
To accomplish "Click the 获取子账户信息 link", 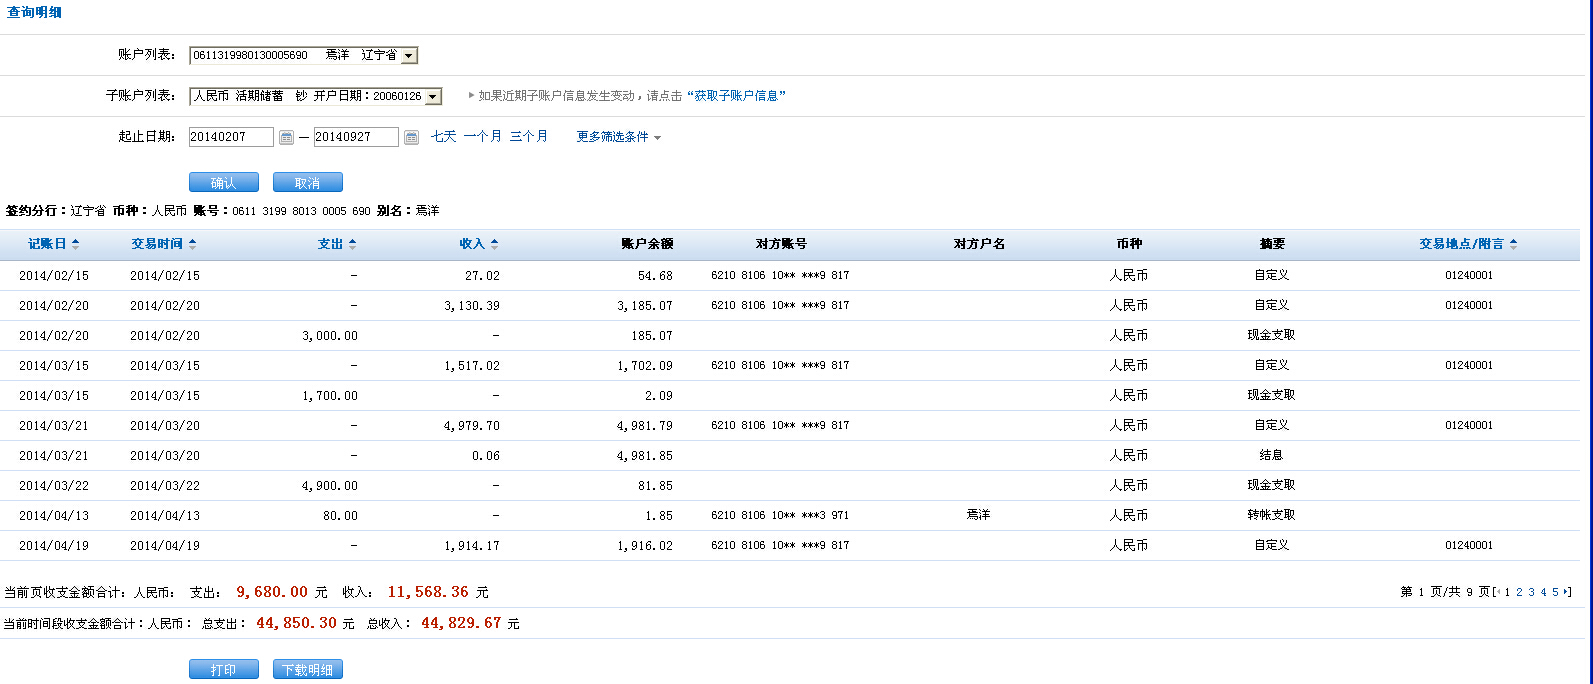I will coord(736,96).
